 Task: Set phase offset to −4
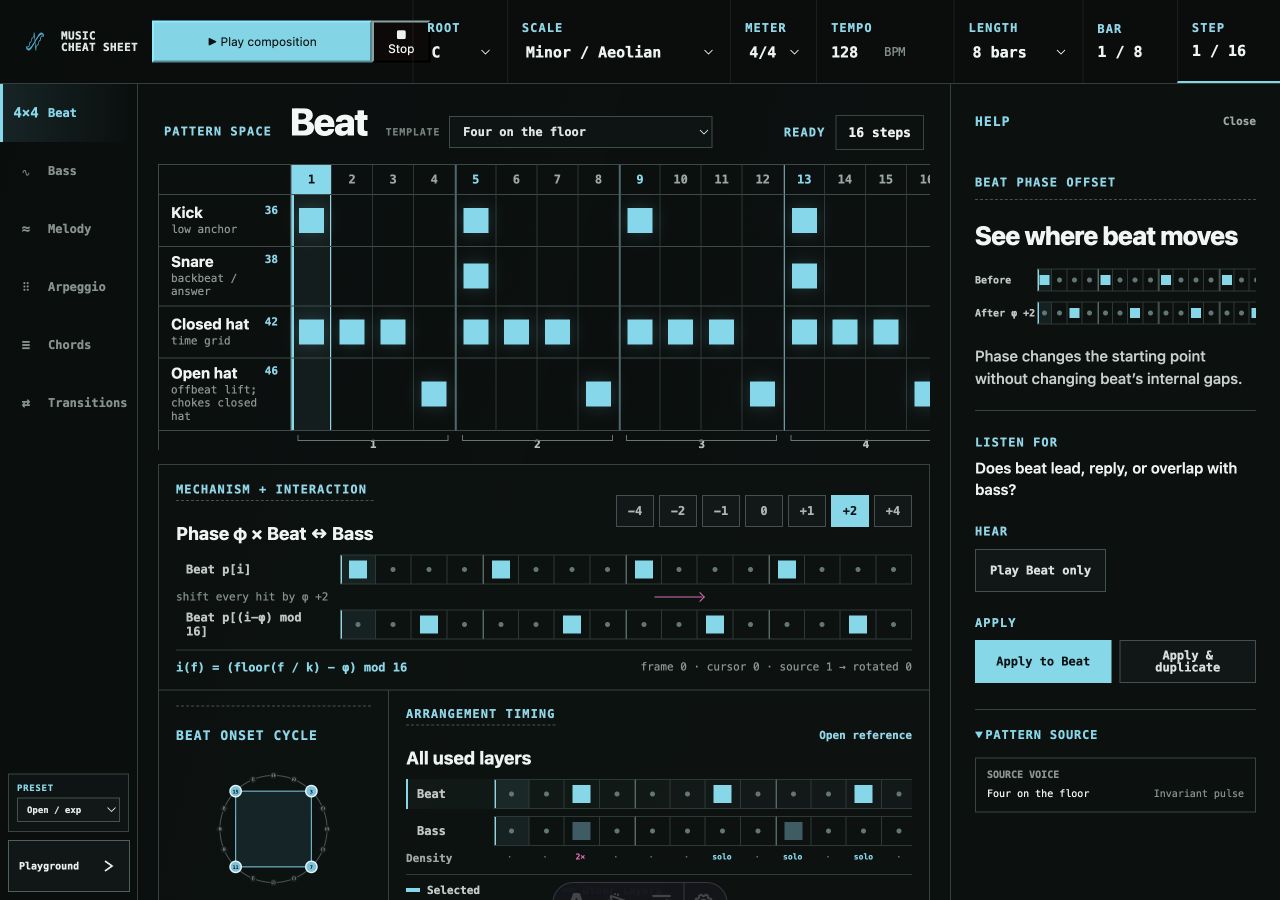[635, 511]
